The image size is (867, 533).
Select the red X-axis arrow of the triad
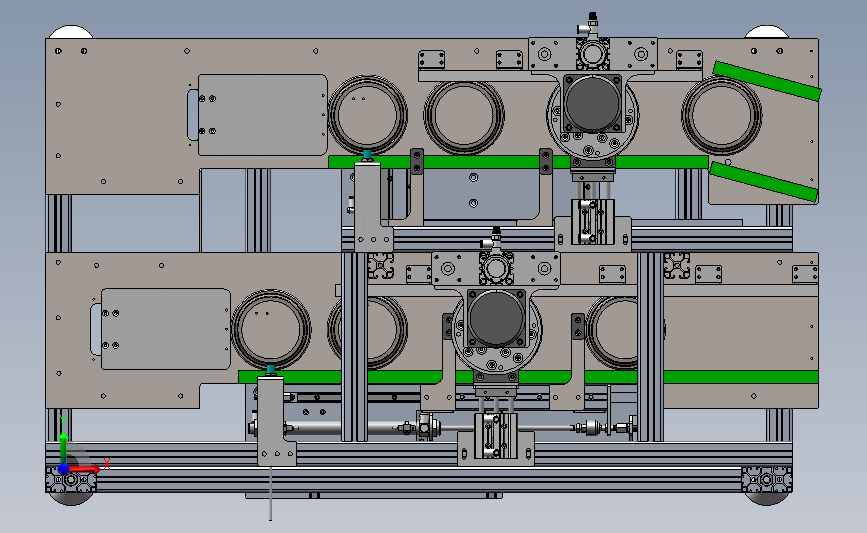[84, 469]
